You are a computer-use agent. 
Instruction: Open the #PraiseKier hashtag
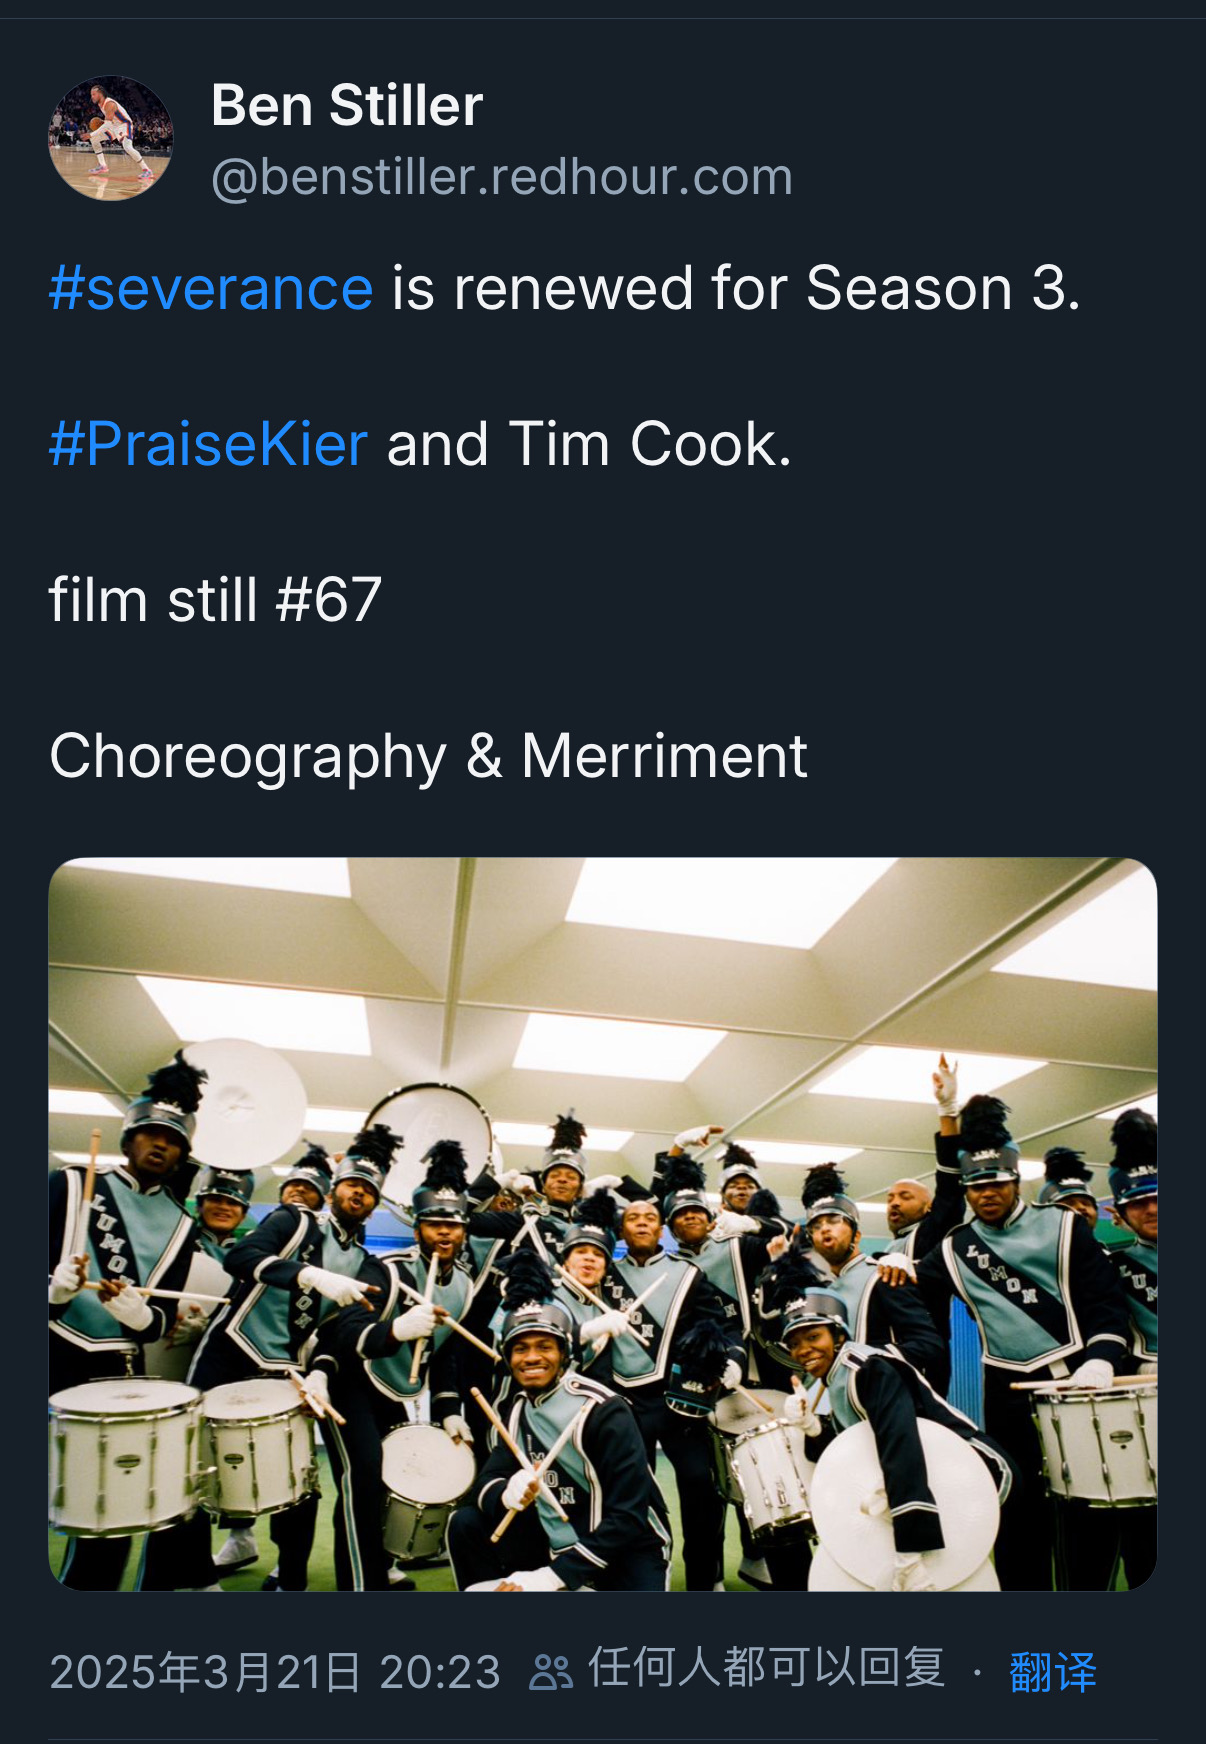click(208, 444)
